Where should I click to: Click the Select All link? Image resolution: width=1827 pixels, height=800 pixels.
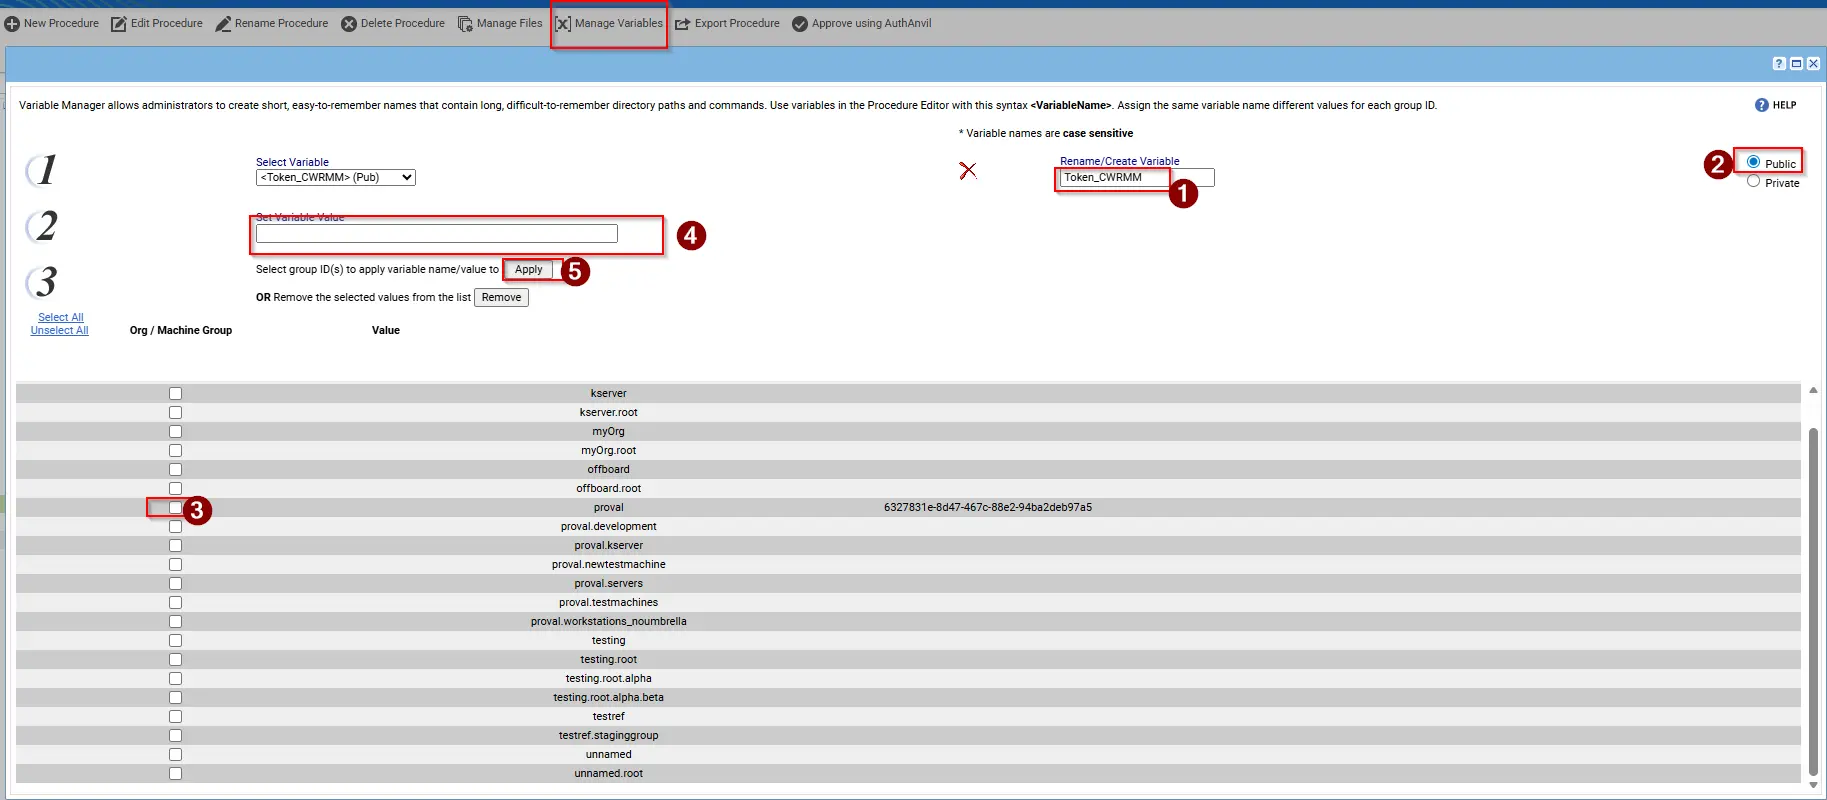(x=61, y=317)
